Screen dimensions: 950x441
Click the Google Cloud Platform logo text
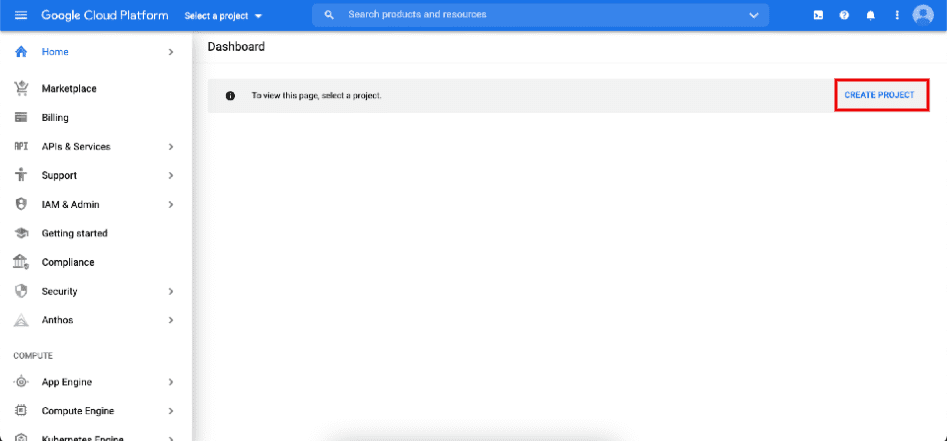coord(105,15)
